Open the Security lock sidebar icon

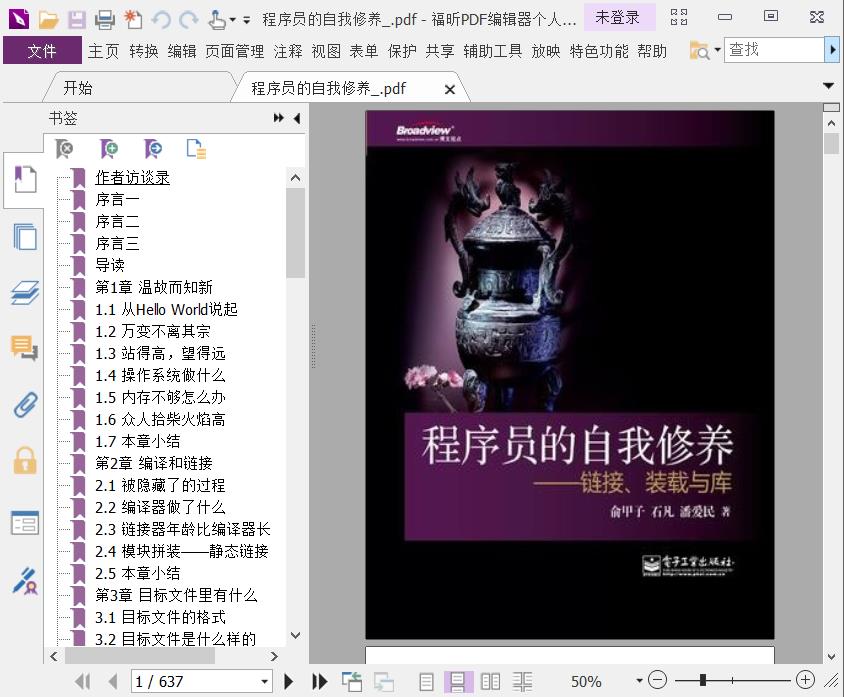(x=25, y=461)
